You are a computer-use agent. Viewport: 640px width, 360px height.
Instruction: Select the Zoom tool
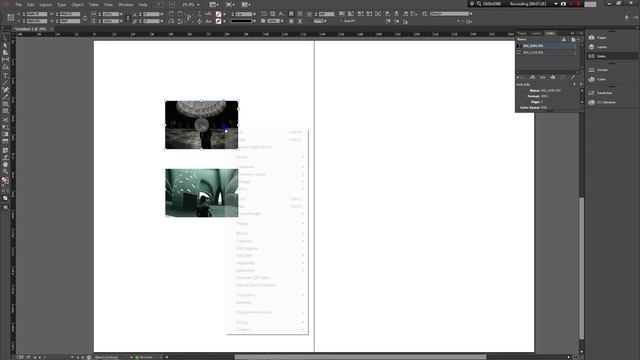tap(5, 172)
